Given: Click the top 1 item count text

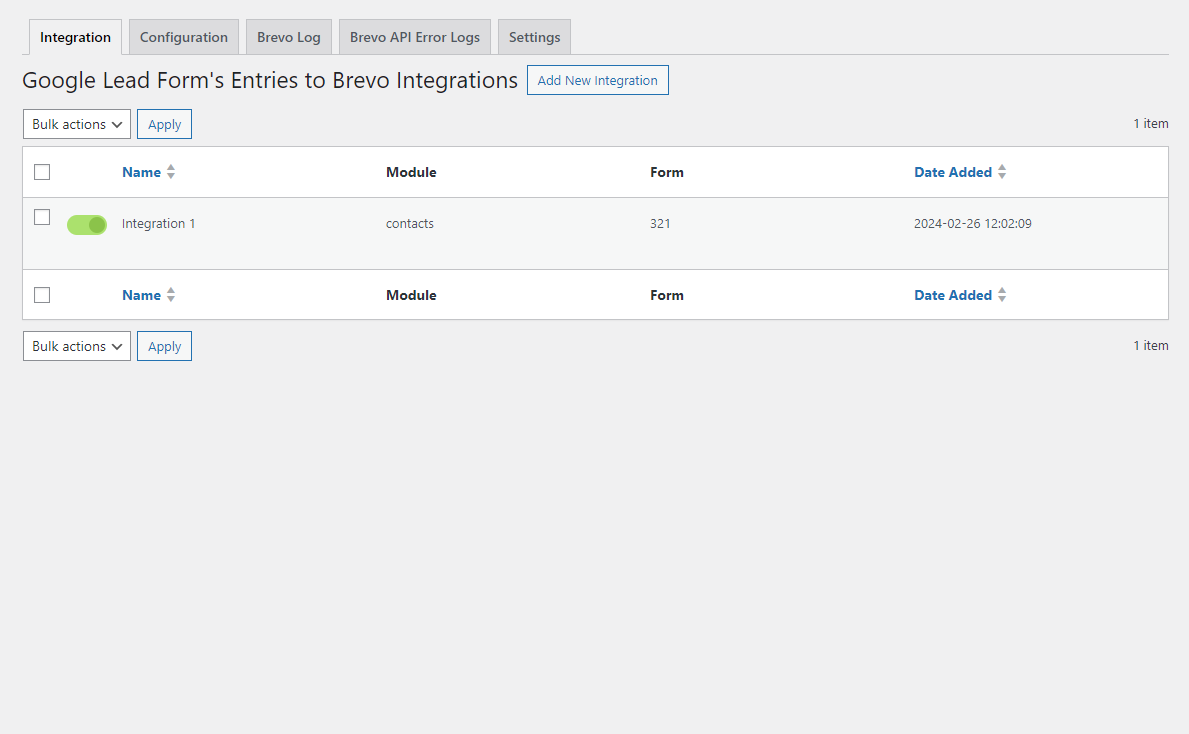Looking at the screenshot, I should pos(1150,124).
